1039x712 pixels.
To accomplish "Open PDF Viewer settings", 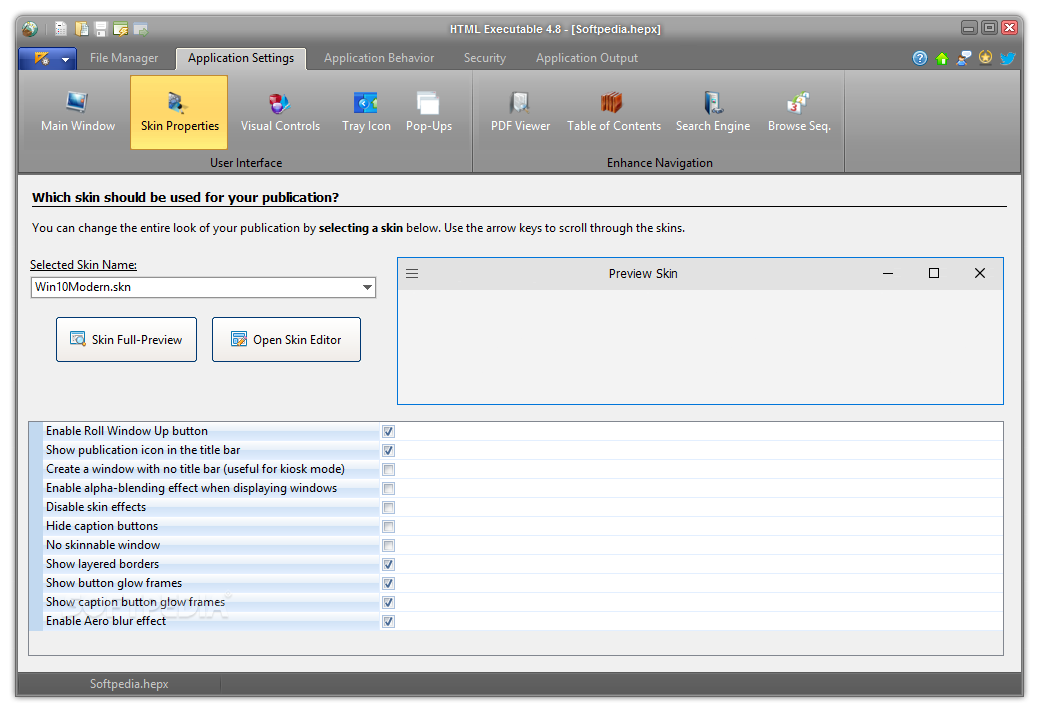I will coord(520,113).
